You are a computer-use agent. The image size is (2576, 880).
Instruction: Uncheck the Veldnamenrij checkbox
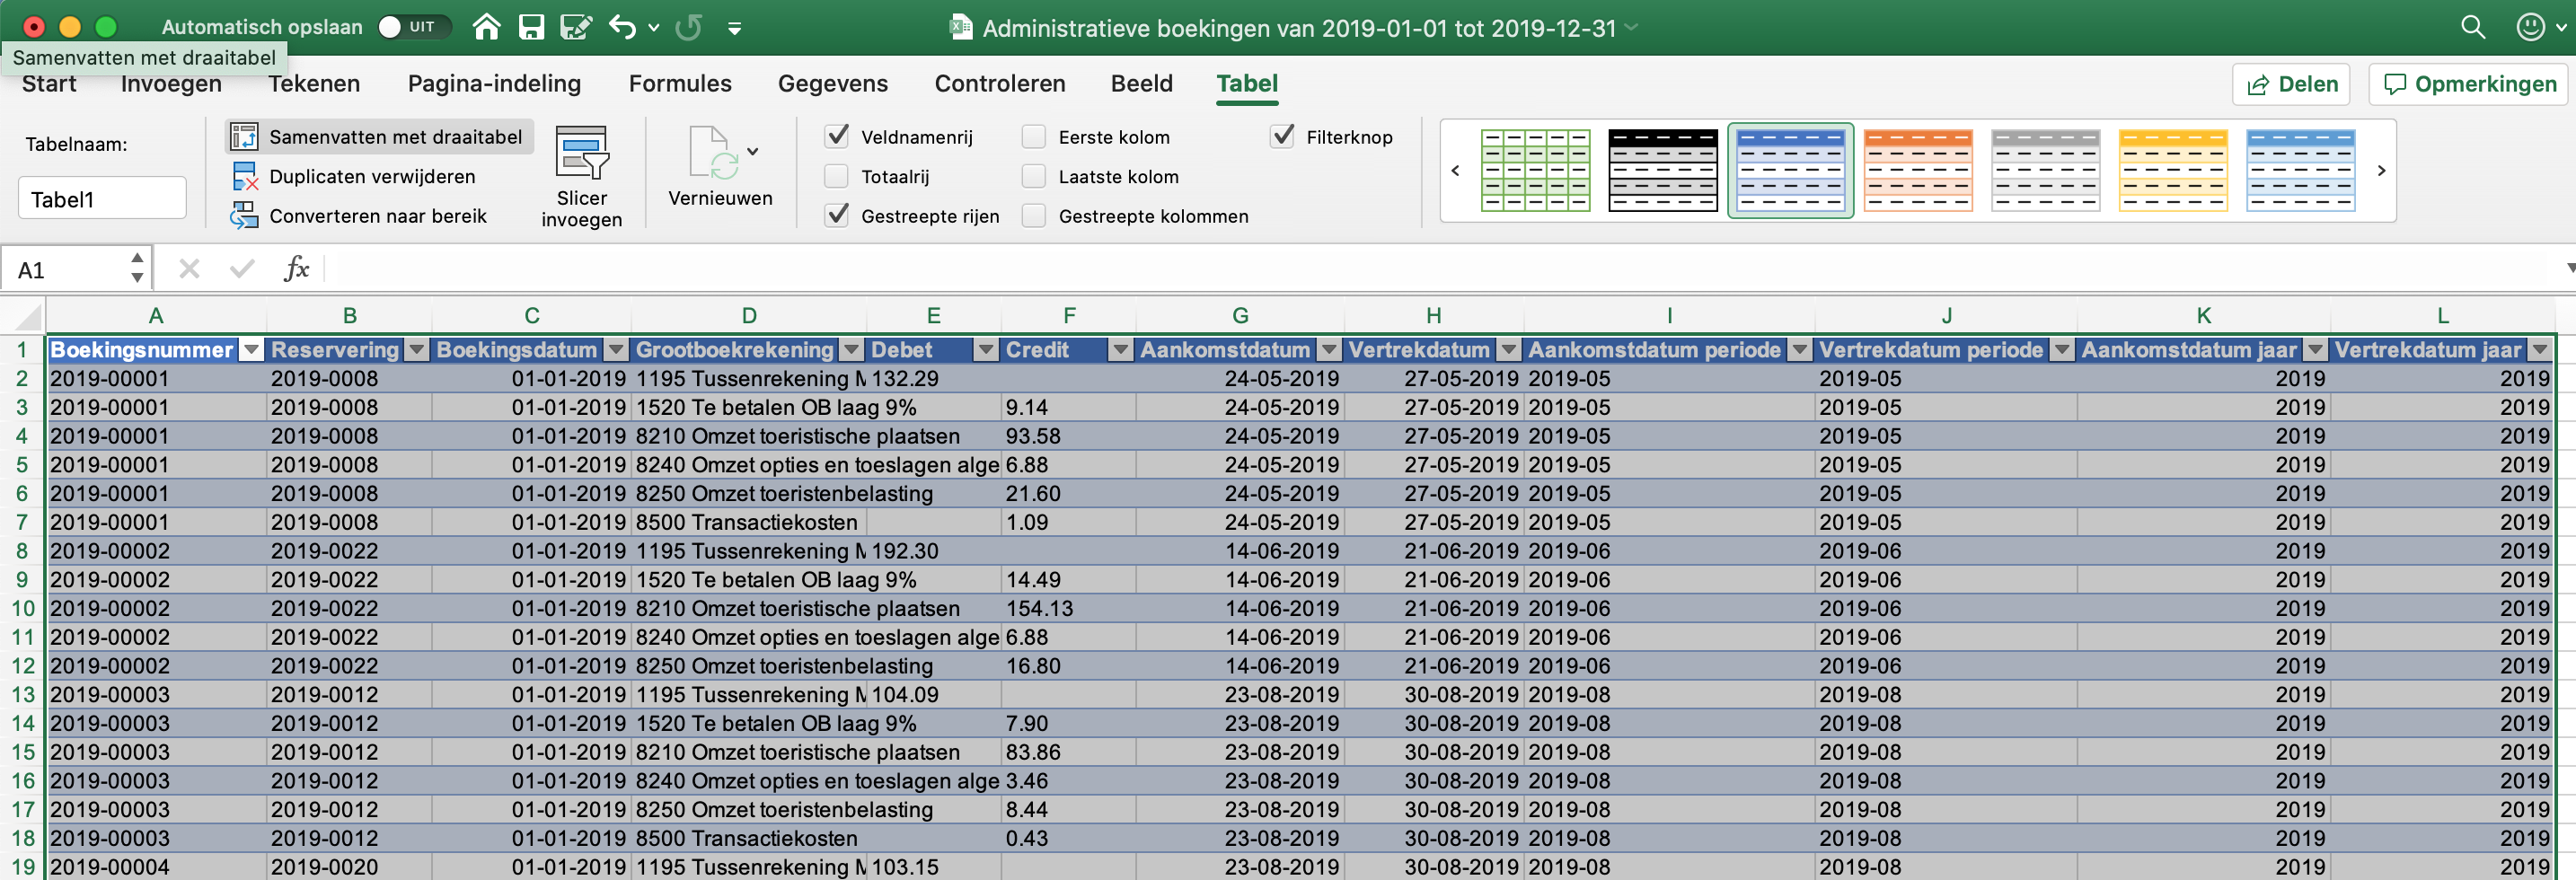click(837, 136)
